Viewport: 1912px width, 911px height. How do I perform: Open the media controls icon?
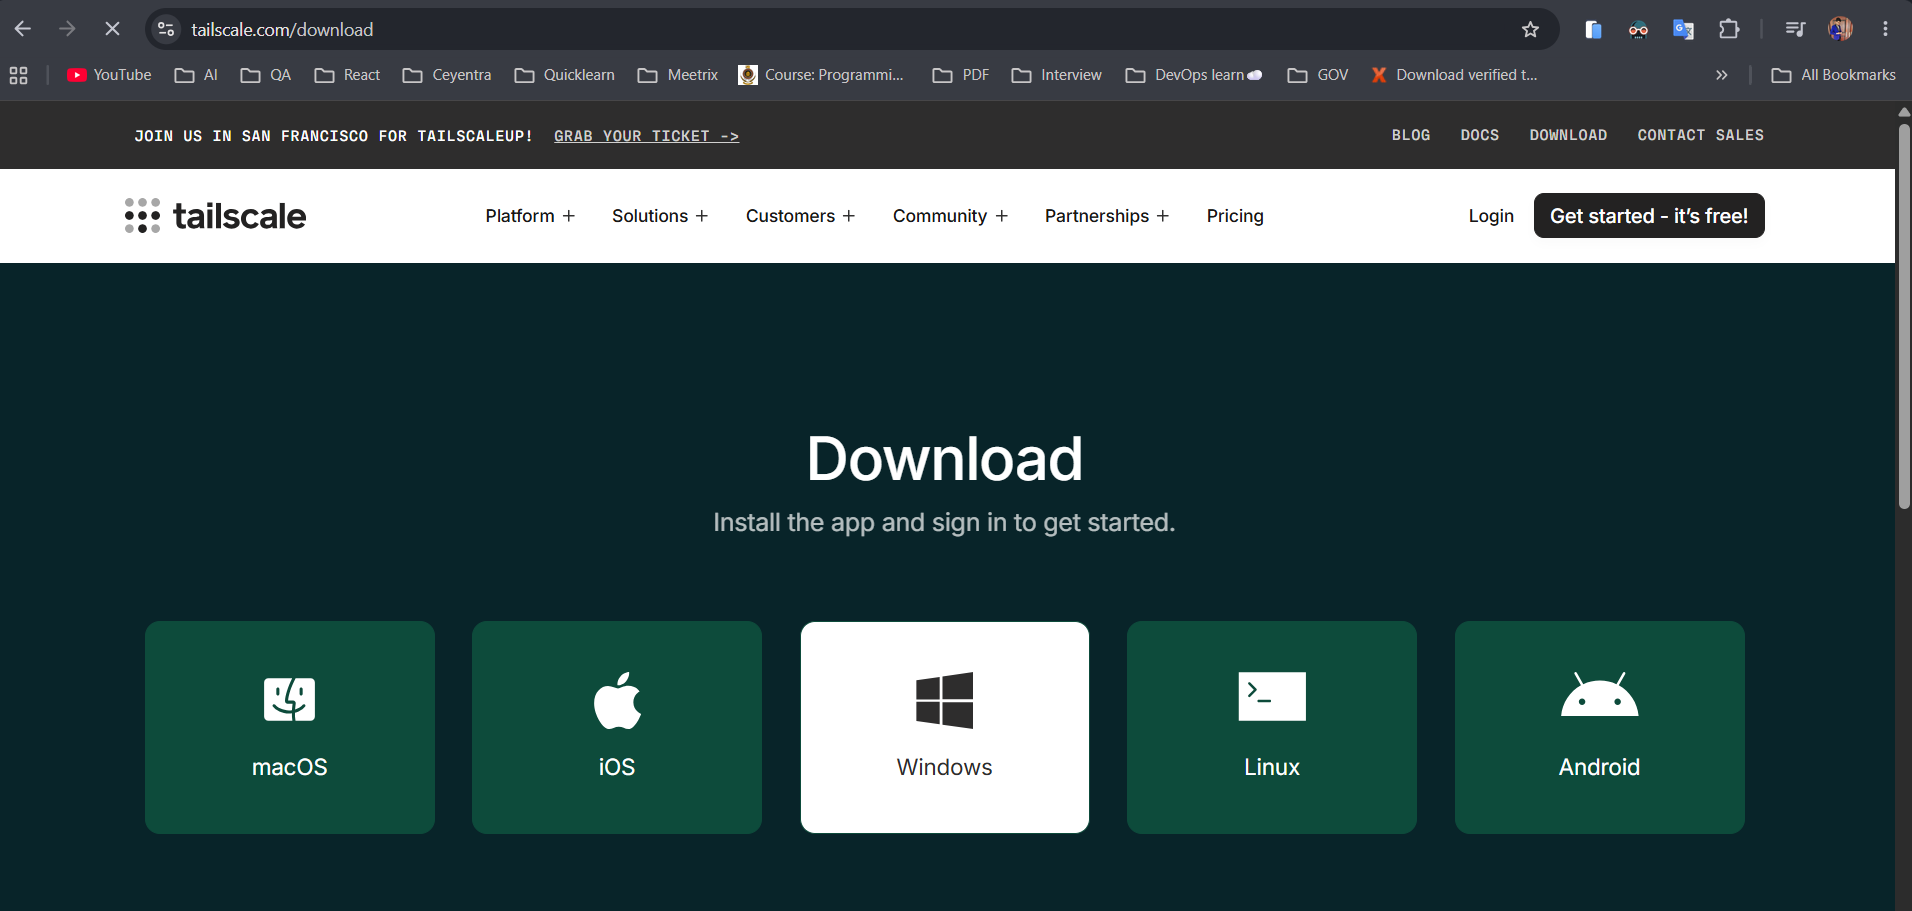pyautogui.click(x=1795, y=29)
